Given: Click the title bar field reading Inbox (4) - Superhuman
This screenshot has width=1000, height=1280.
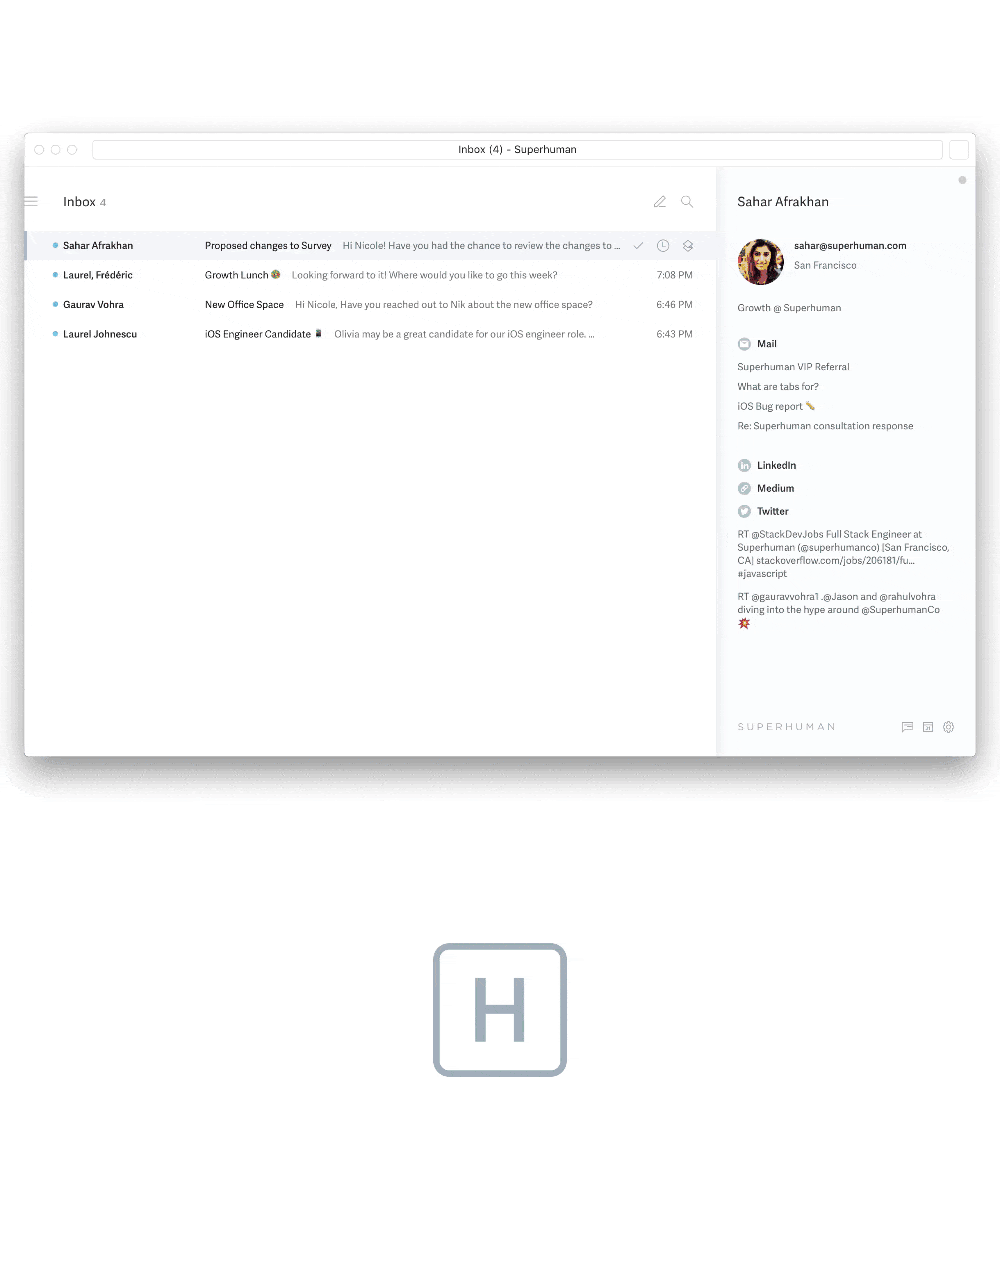Looking at the screenshot, I should (x=517, y=150).
